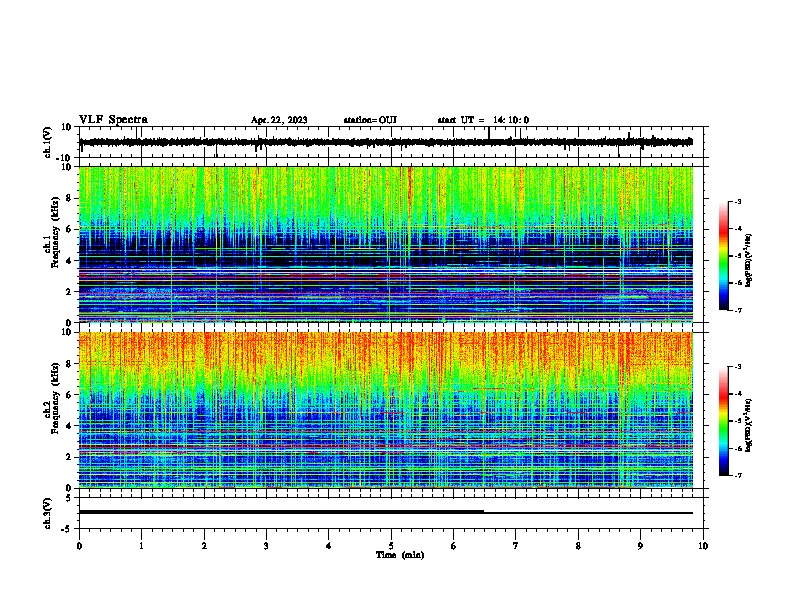Click the "-7" label on ch.2 color bar
Viewport: 792px width, 612px height.
738,475
